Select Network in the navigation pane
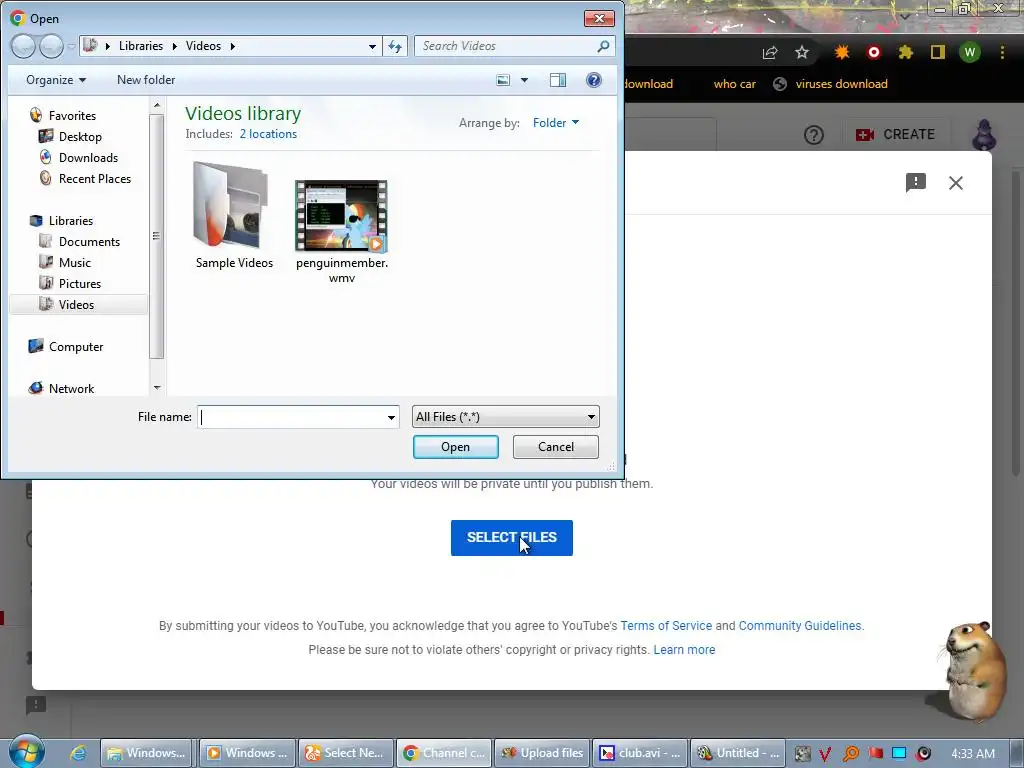This screenshot has height=768, width=1024. (71, 389)
